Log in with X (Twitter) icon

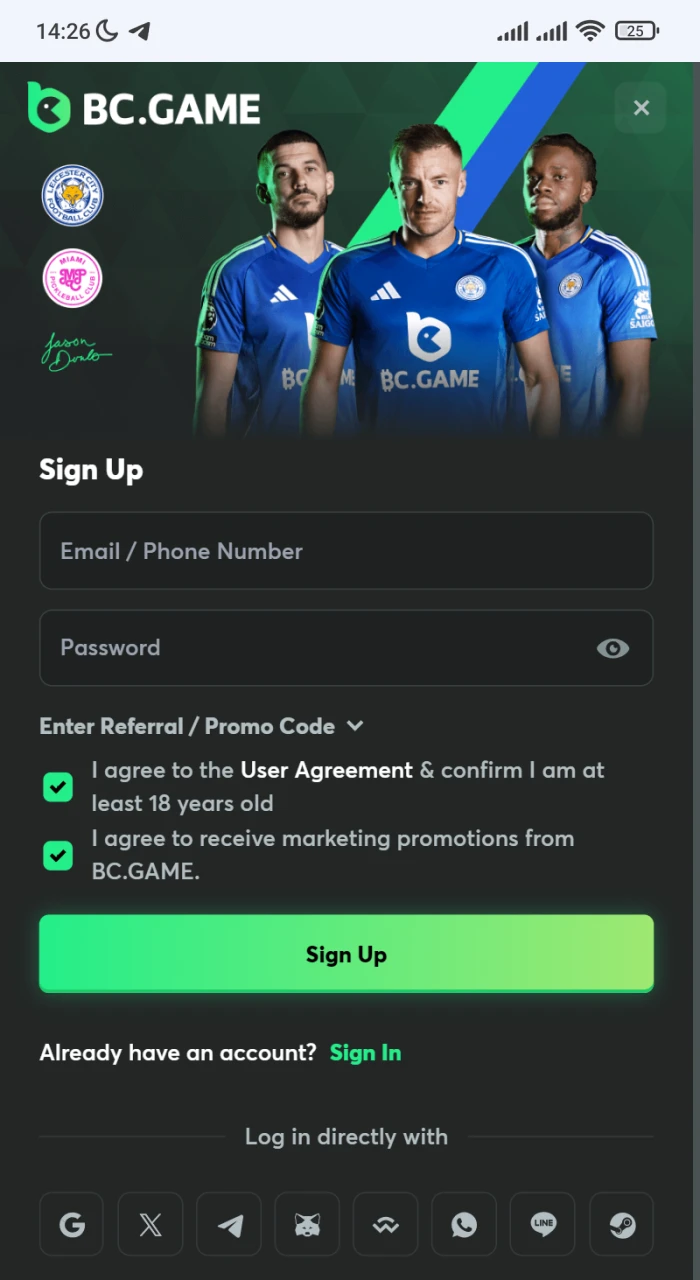(x=150, y=1224)
